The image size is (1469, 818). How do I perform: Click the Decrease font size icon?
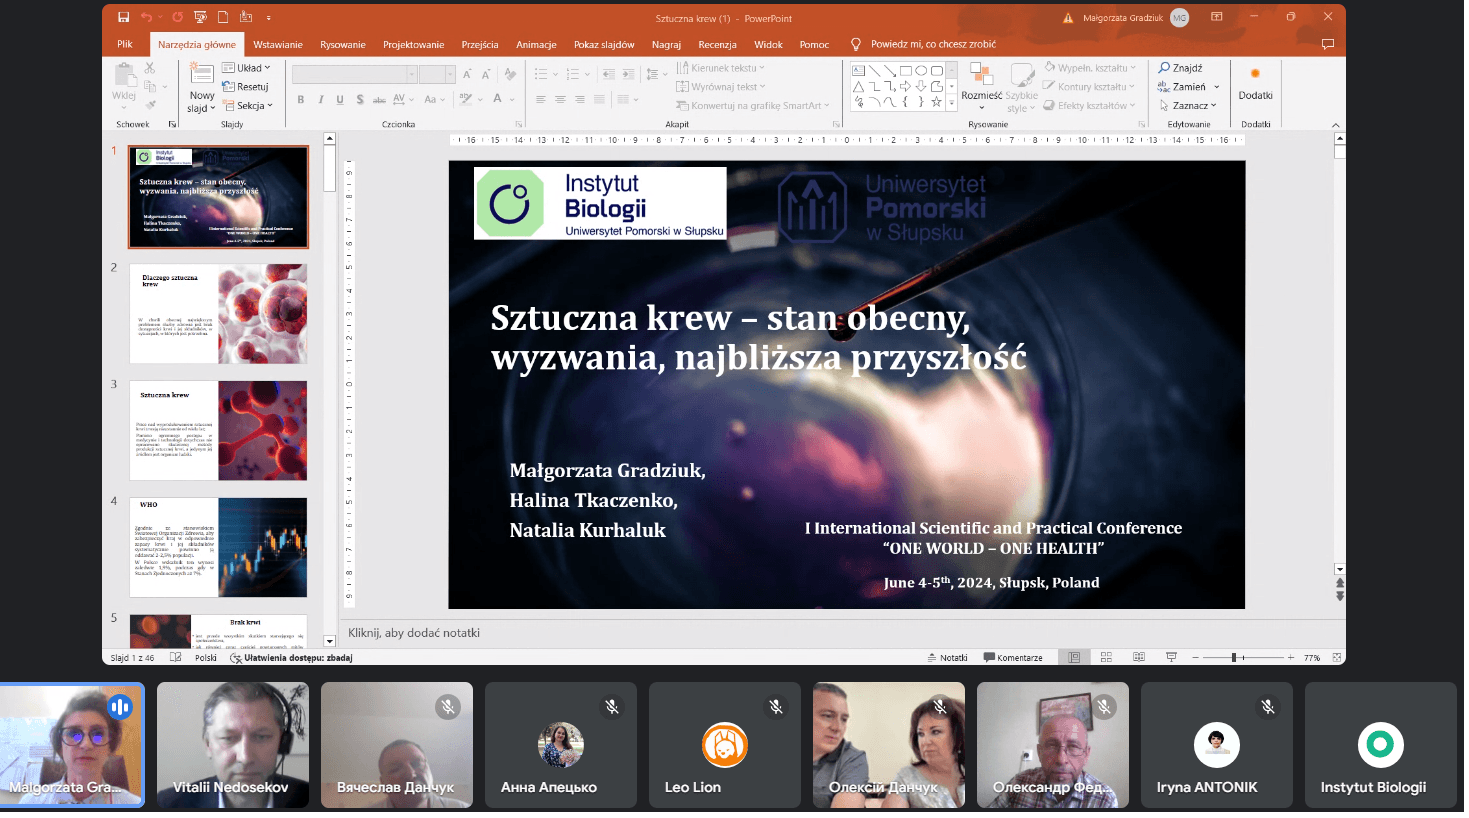486,74
